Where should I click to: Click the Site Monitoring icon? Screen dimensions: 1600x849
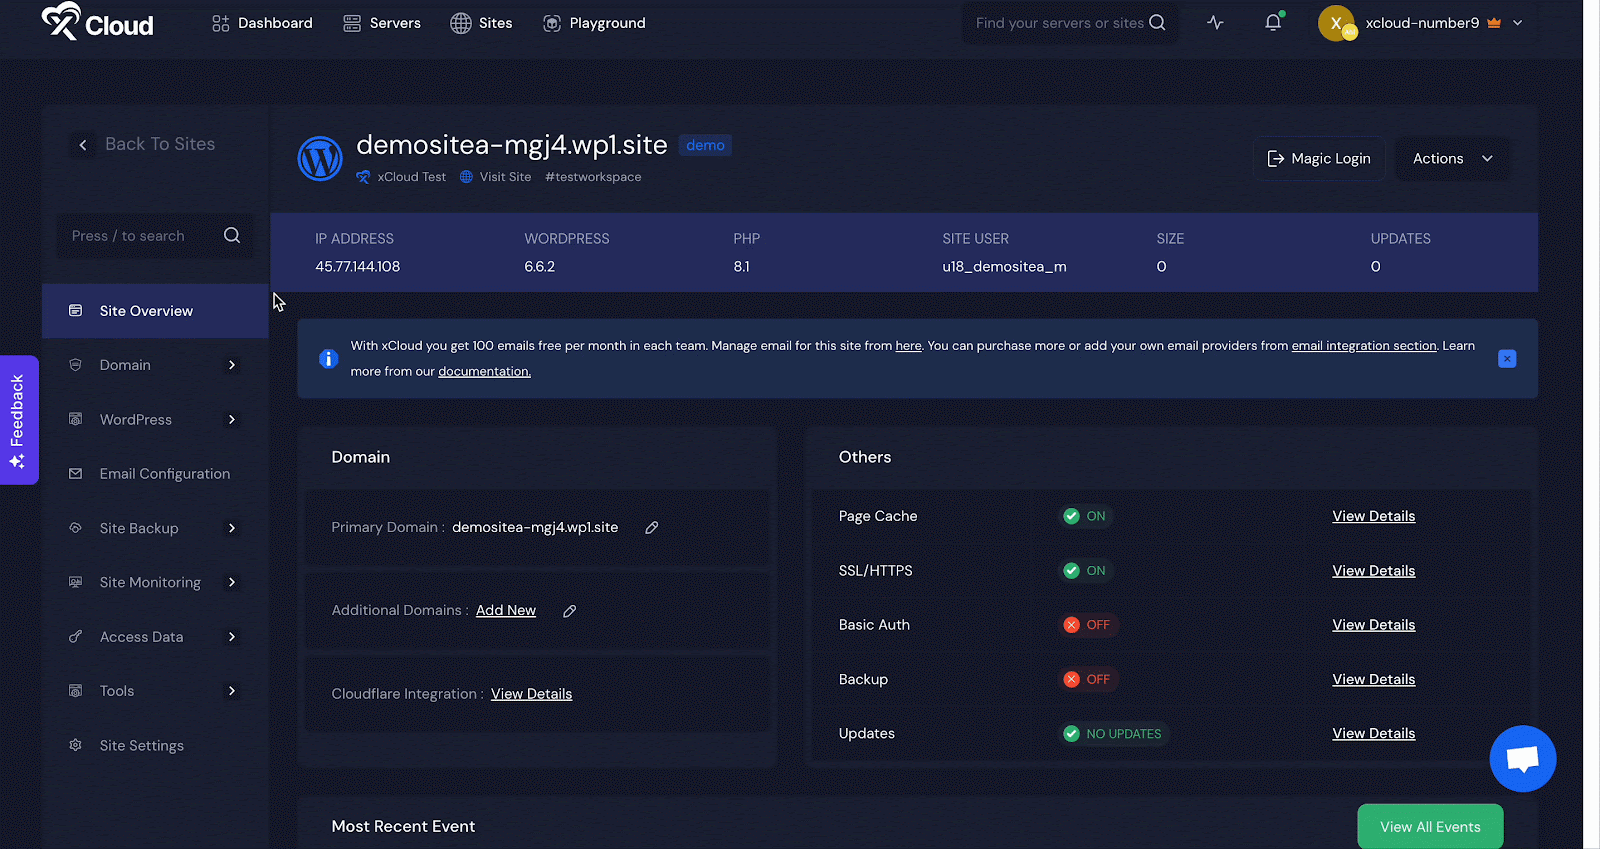tap(75, 582)
